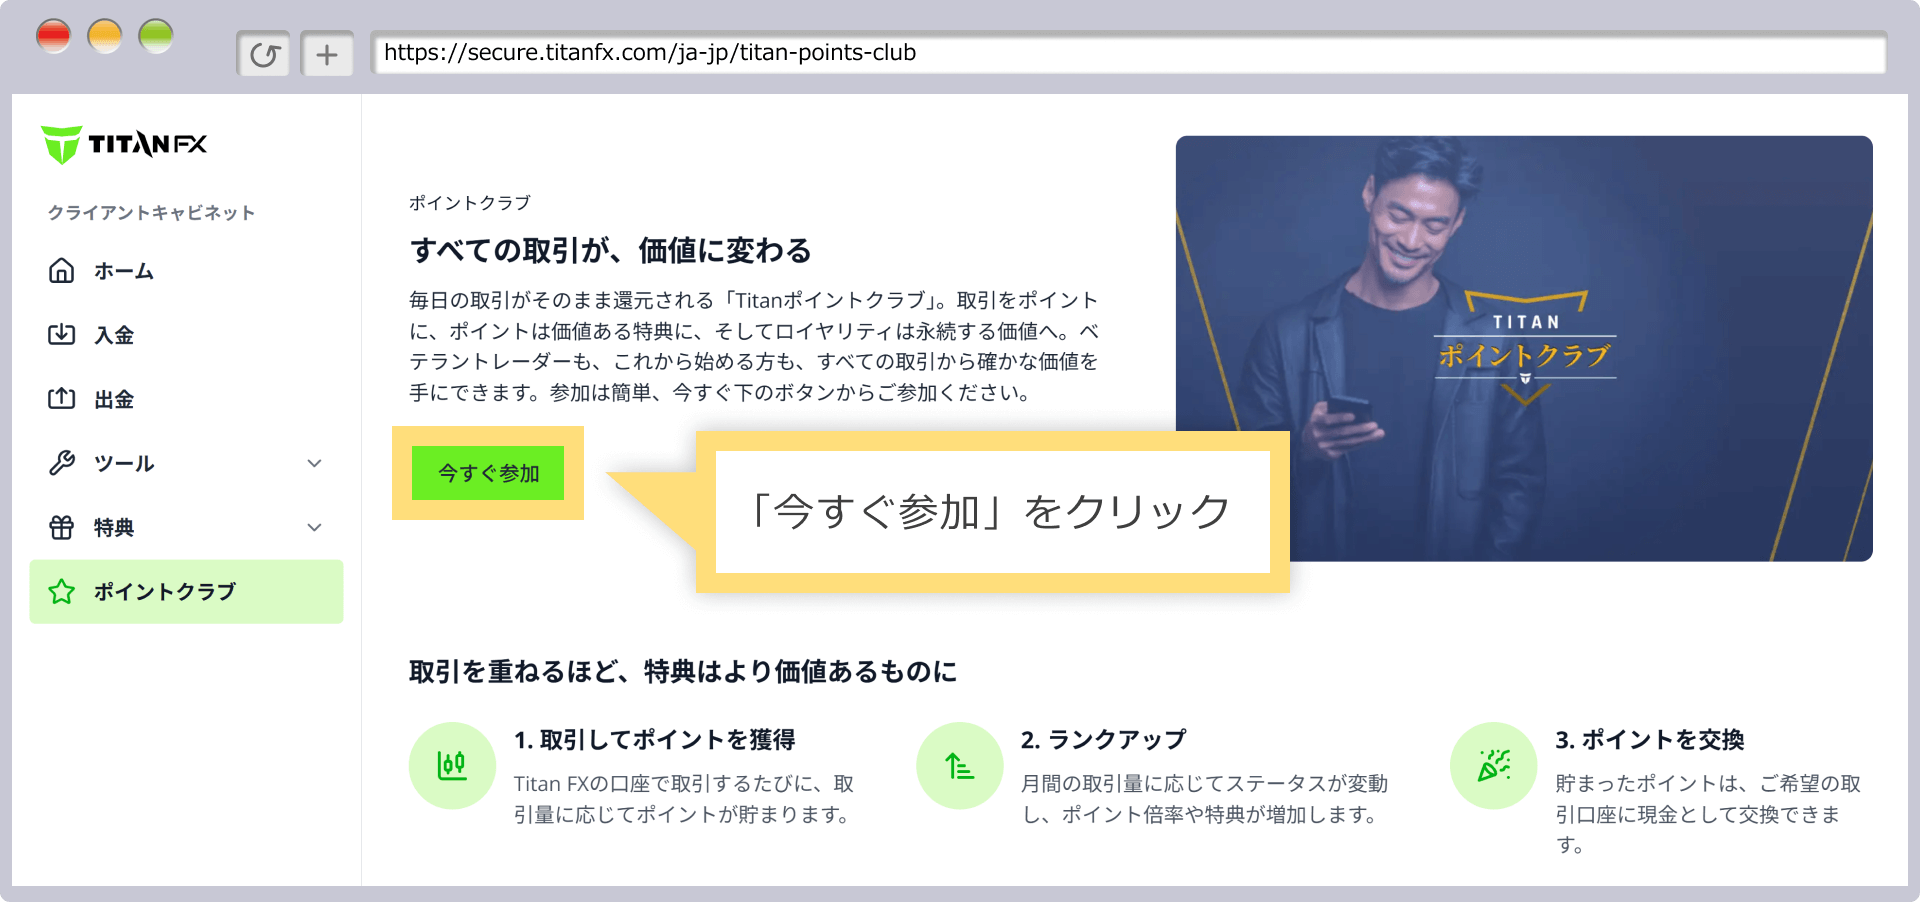Image resolution: width=1920 pixels, height=902 pixels.
Task: Expand the 特典 menu chevron
Action: 316,527
